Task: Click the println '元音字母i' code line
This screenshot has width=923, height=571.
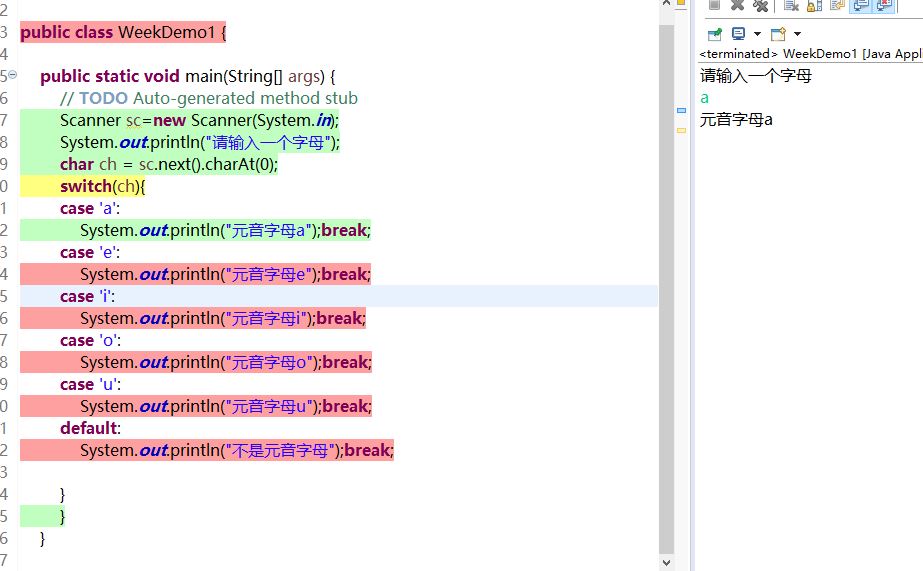Action: click(x=223, y=318)
